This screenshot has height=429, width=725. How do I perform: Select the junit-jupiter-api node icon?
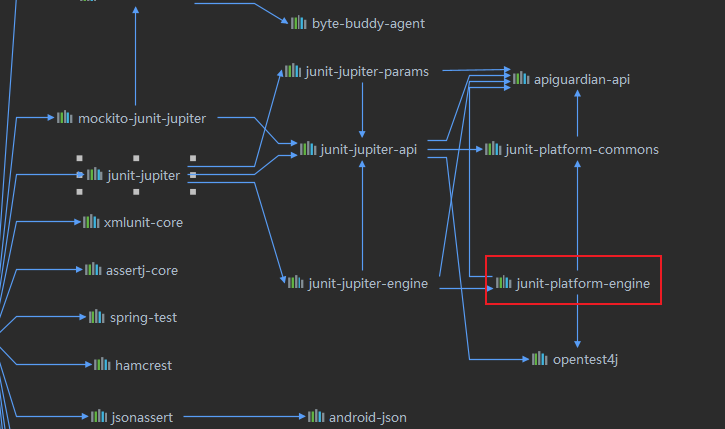click(307, 149)
